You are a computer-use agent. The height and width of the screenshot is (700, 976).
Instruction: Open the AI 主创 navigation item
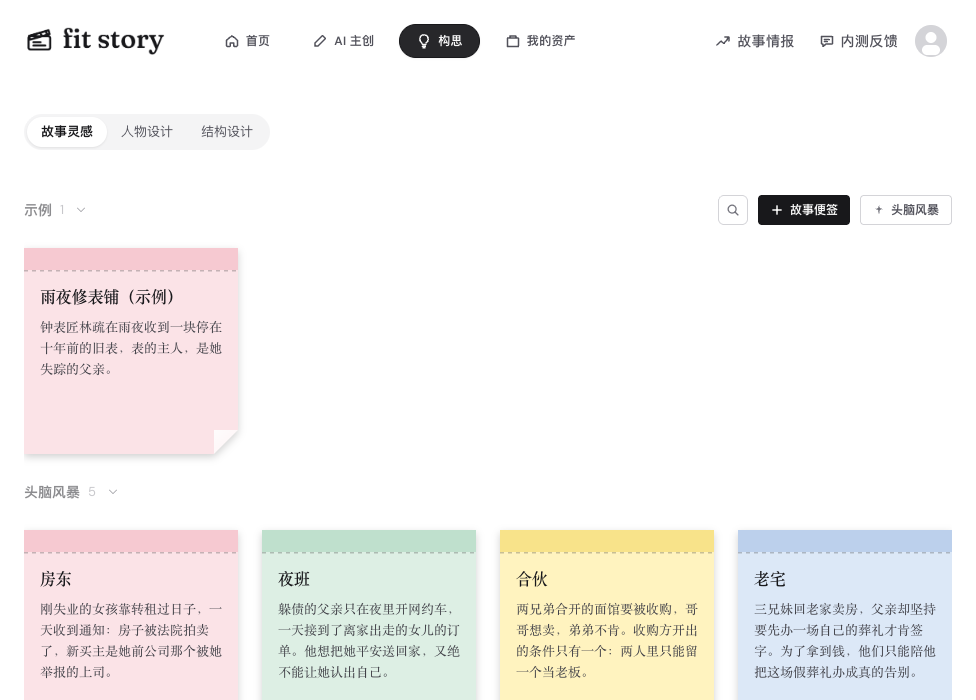click(x=344, y=41)
